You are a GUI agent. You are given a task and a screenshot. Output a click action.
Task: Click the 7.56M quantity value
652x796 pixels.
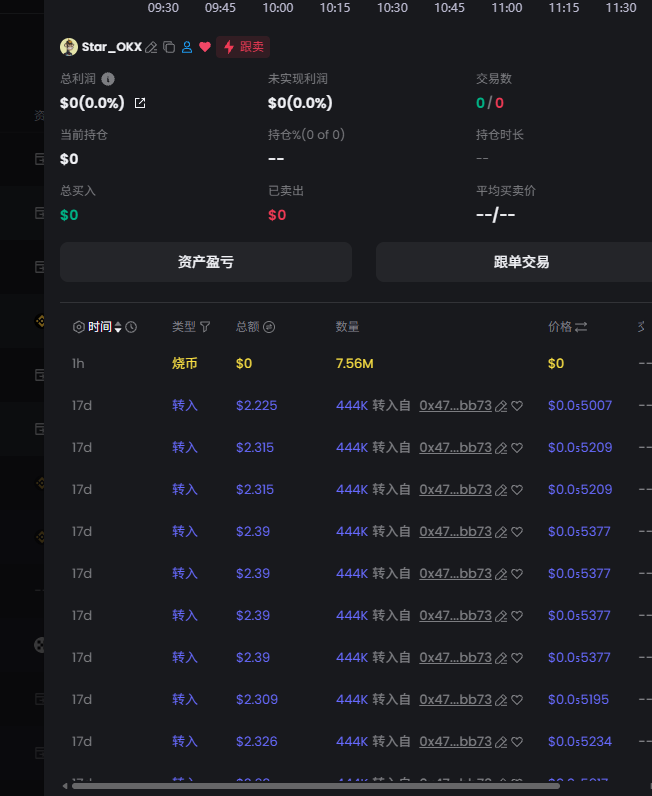pos(354,363)
